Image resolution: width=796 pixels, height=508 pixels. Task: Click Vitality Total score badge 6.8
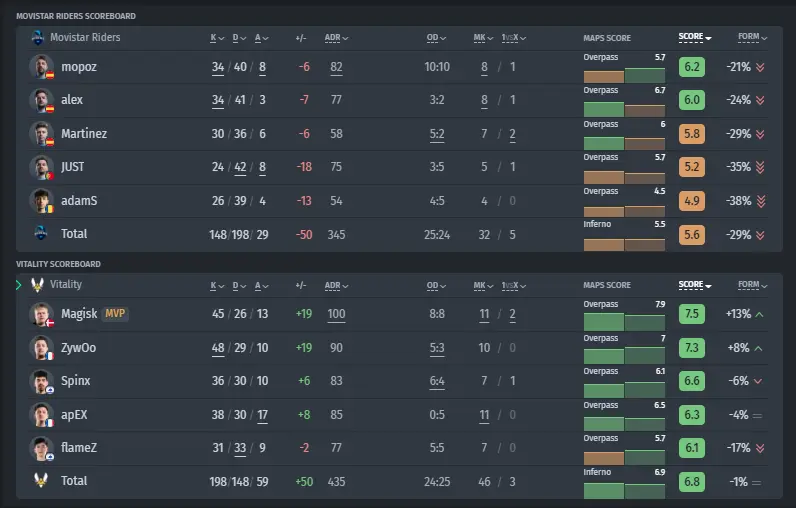pyautogui.click(x=692, y=482)
